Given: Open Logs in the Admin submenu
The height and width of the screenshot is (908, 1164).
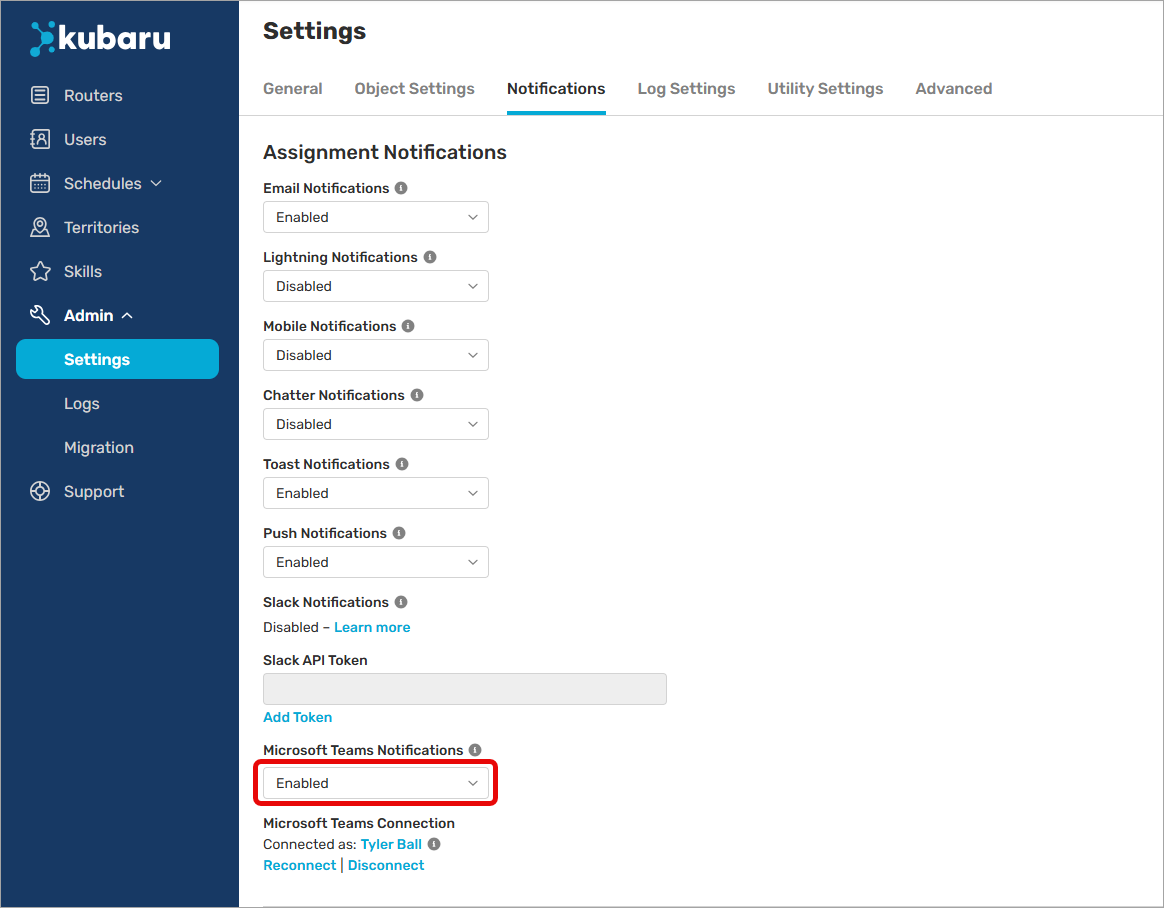Looking at the screenshot, I should [x=82, y=404].
